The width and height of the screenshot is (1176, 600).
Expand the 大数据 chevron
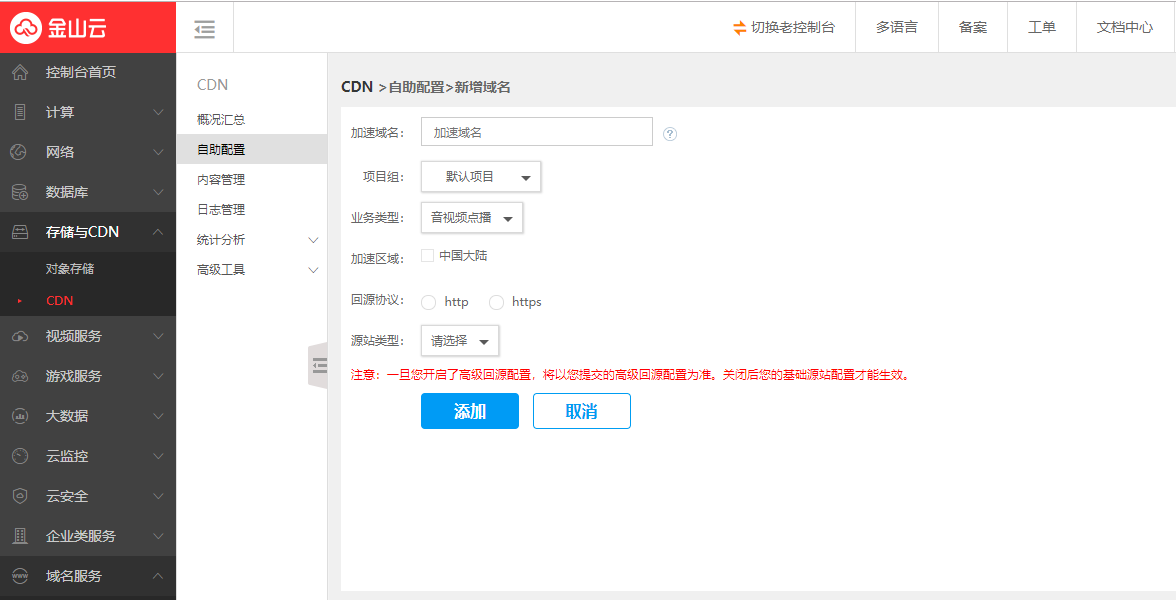pyautogui.click(x=158, y=416)
